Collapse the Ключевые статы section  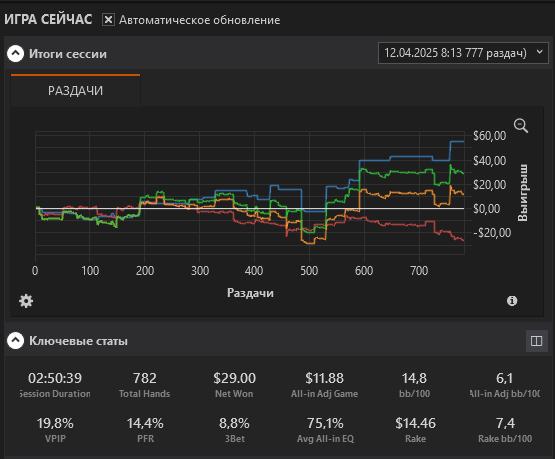[16, 341]
